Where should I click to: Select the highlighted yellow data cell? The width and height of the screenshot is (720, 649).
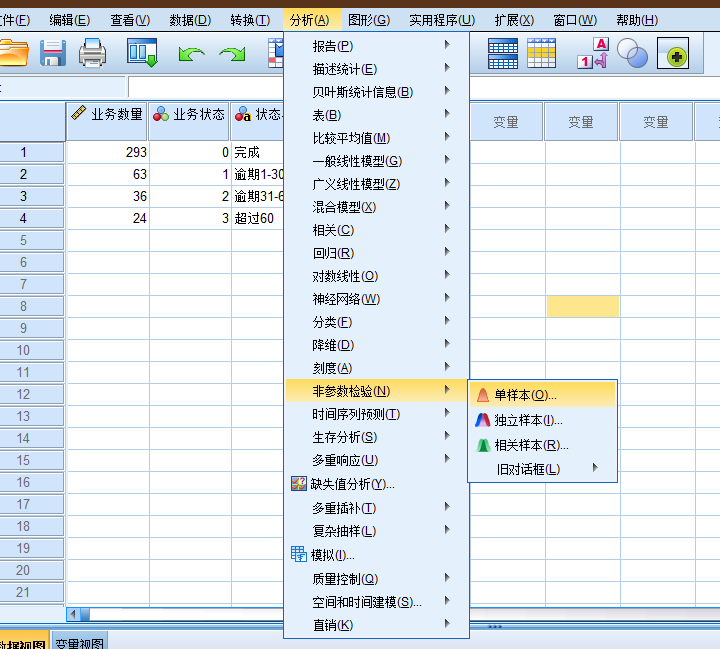582,306
